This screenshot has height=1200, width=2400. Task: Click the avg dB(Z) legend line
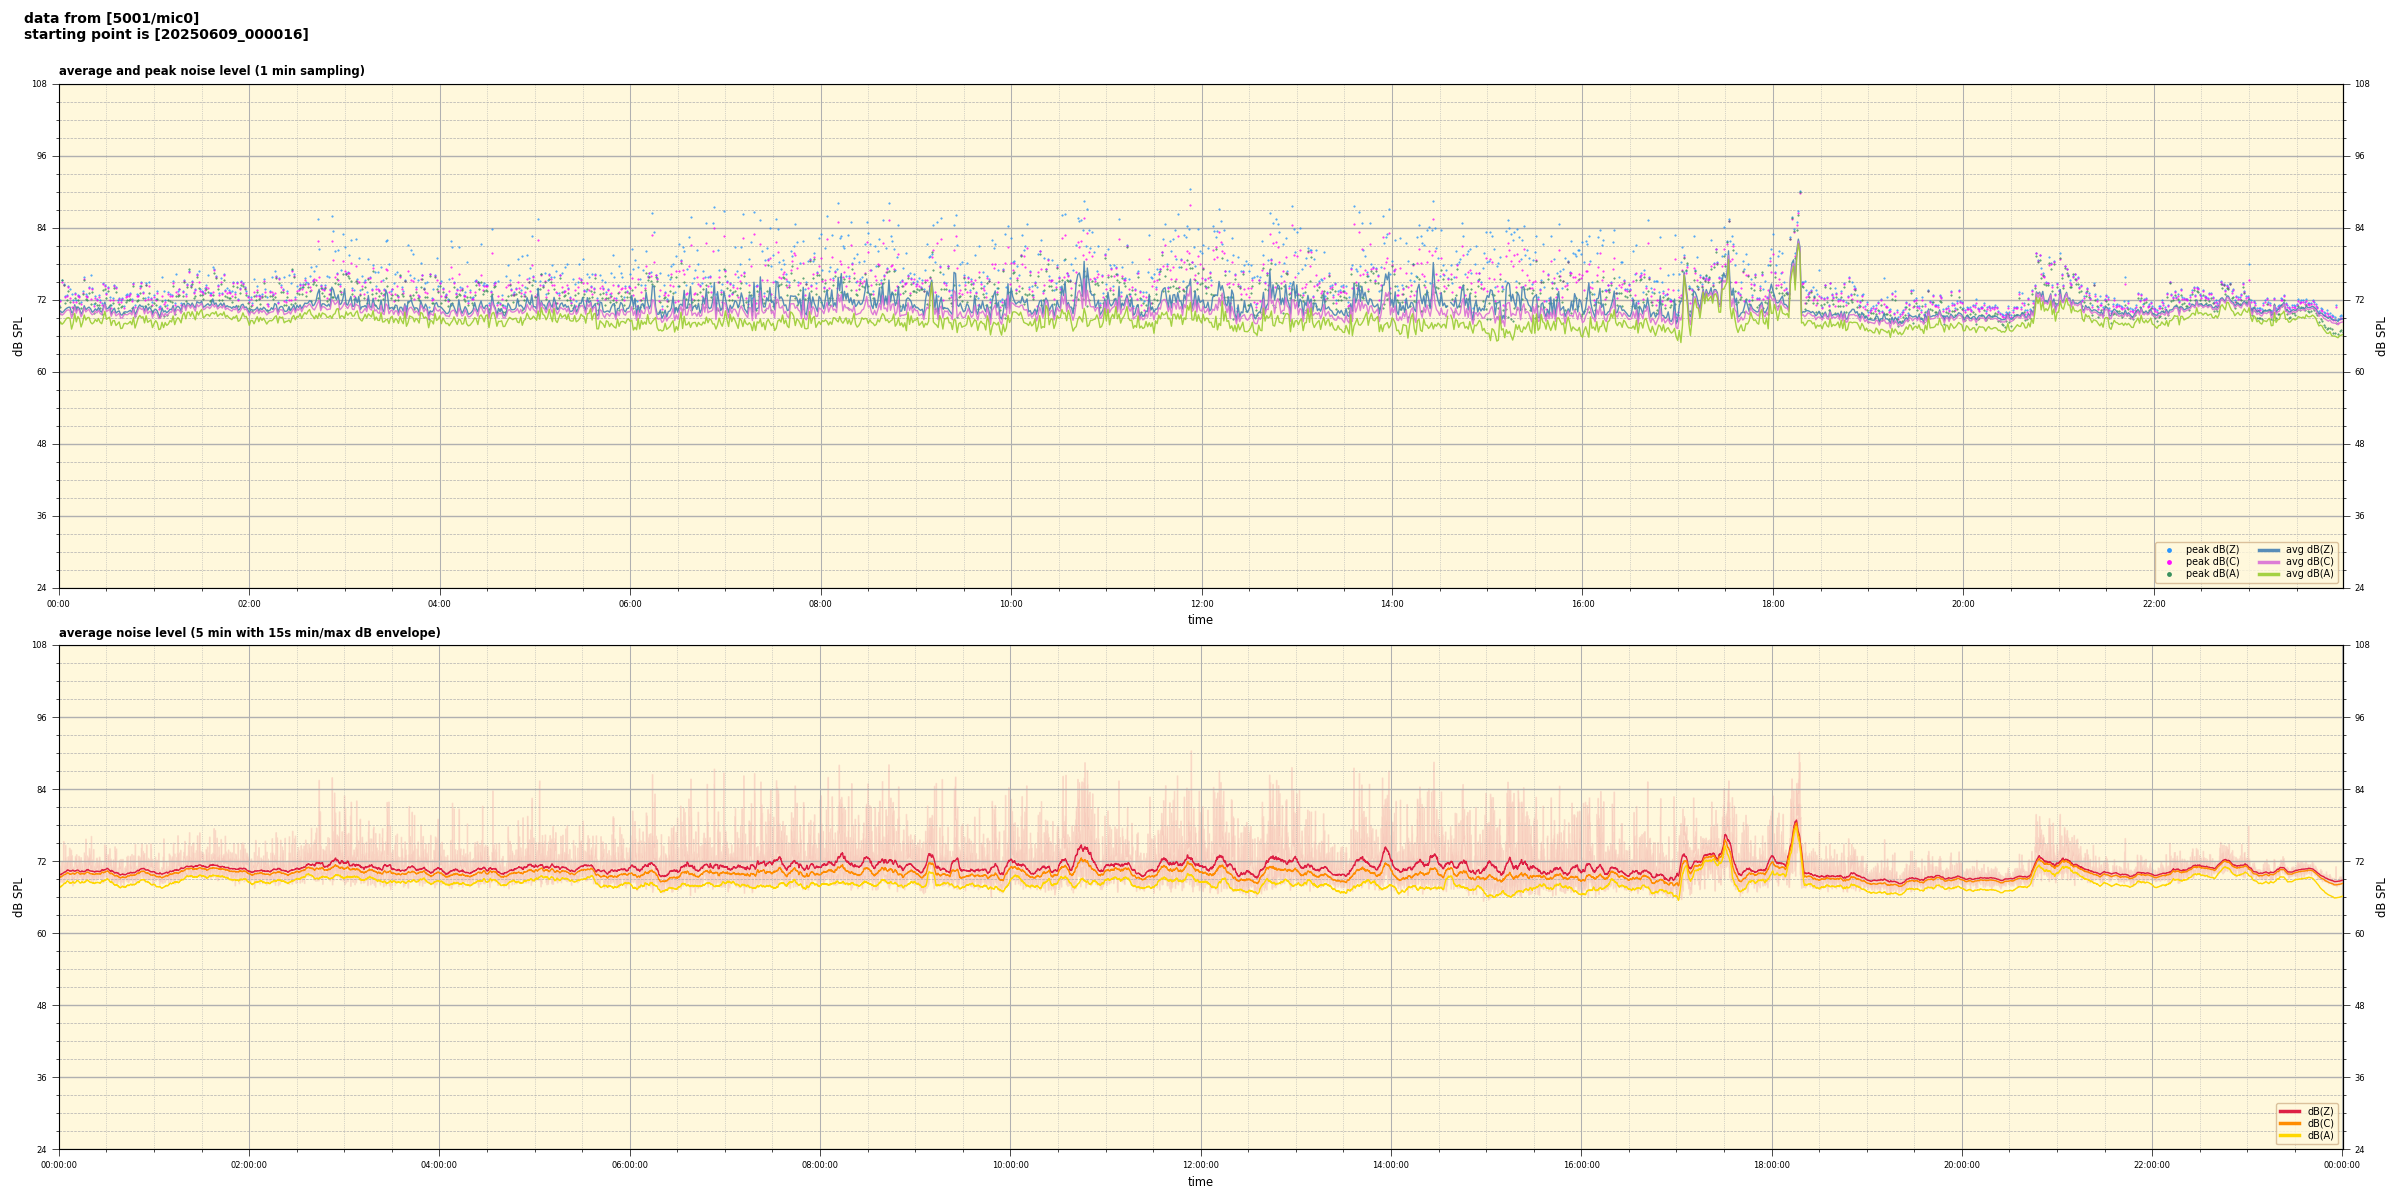pyautogui.click(x=2269, y=550)
